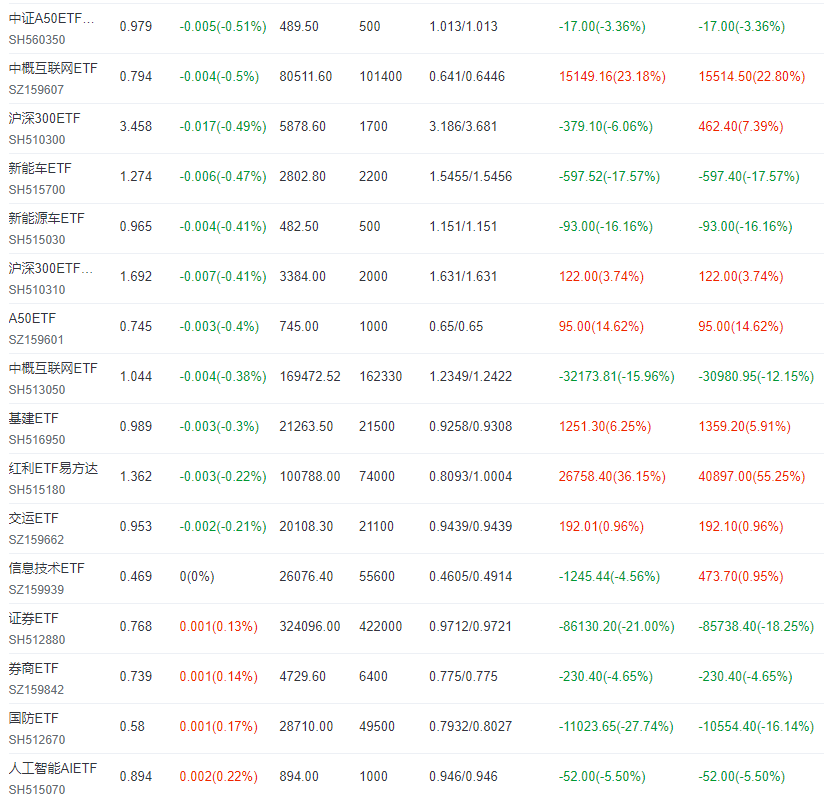
Task: Click holding 422000 of 证券ETF
Action: [380, 626]
